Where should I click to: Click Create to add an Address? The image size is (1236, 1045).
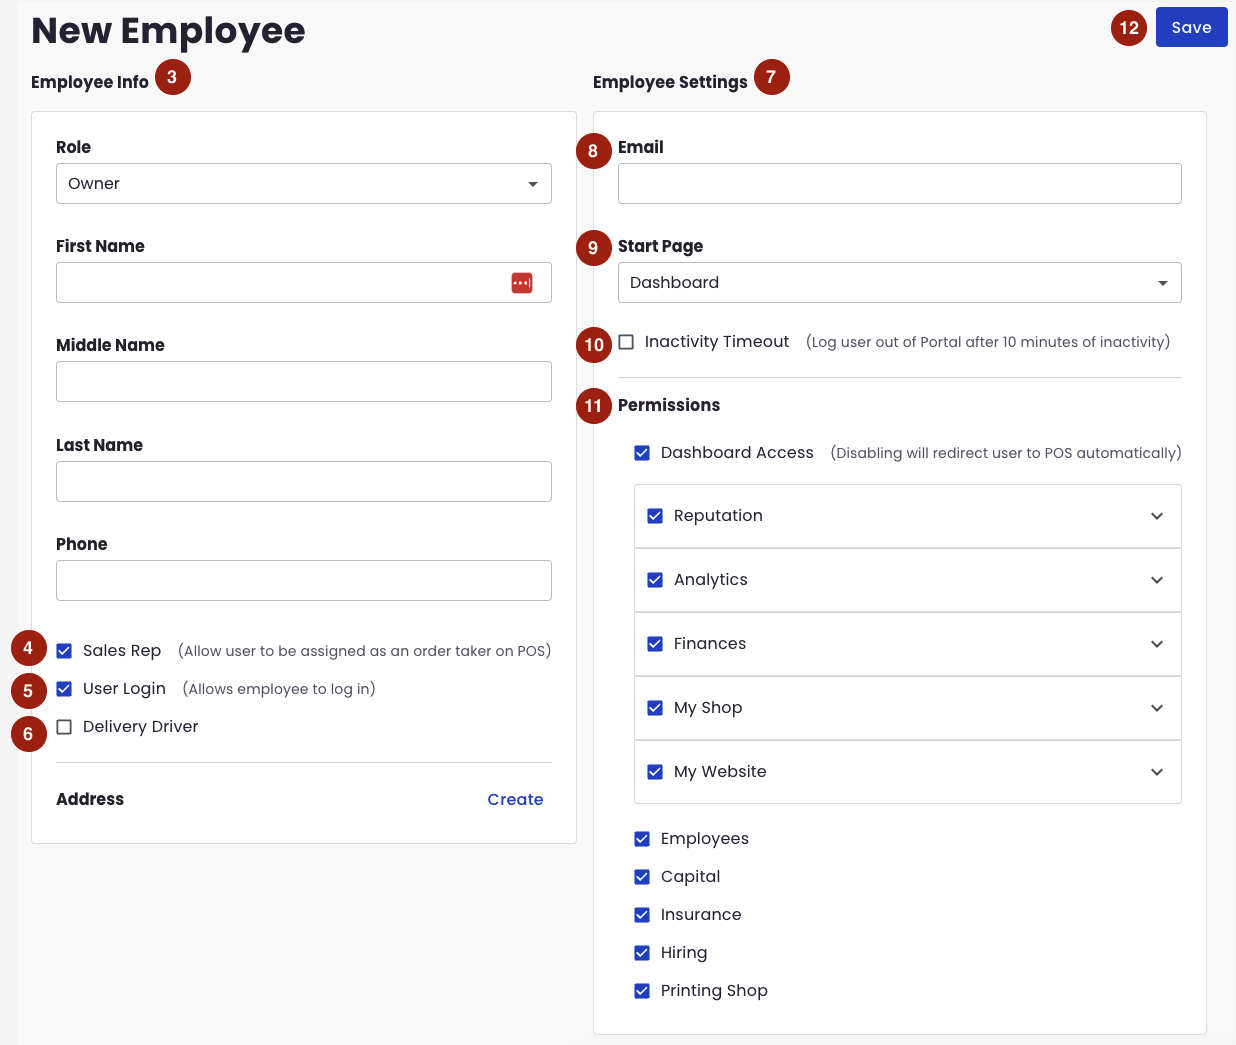pyautogui.click(x=515, y=799)
